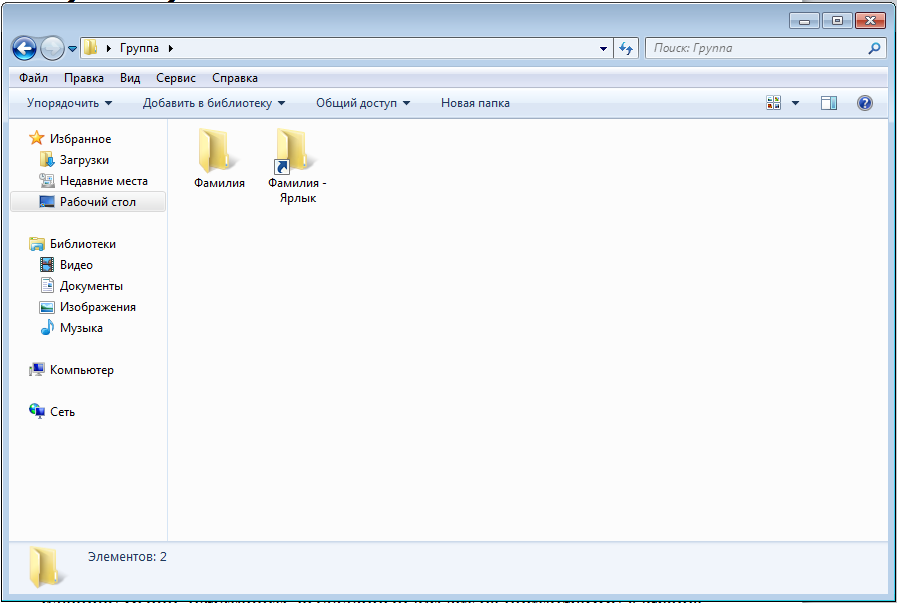Minimize the Группа window
The width and height of the screenshot is (897, 603).
click(x=804, y=21)
